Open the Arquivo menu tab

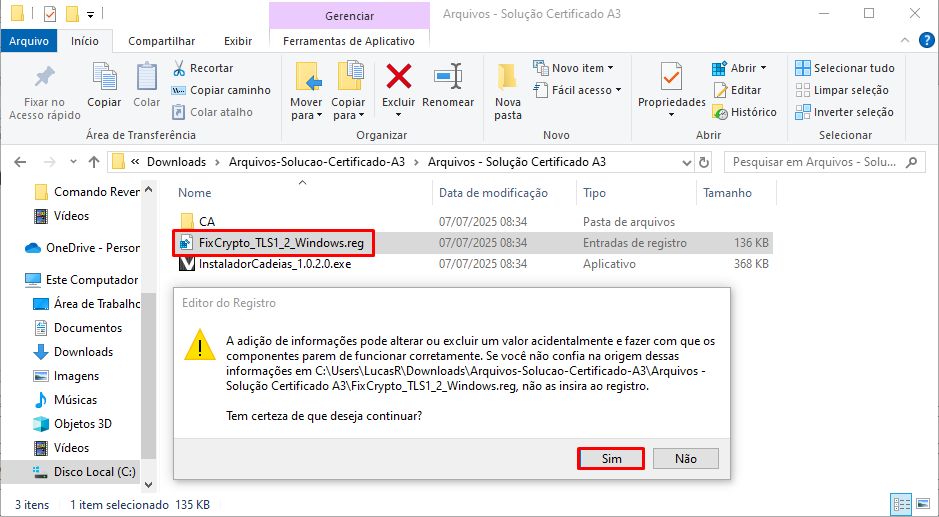(x=29, y=41)
